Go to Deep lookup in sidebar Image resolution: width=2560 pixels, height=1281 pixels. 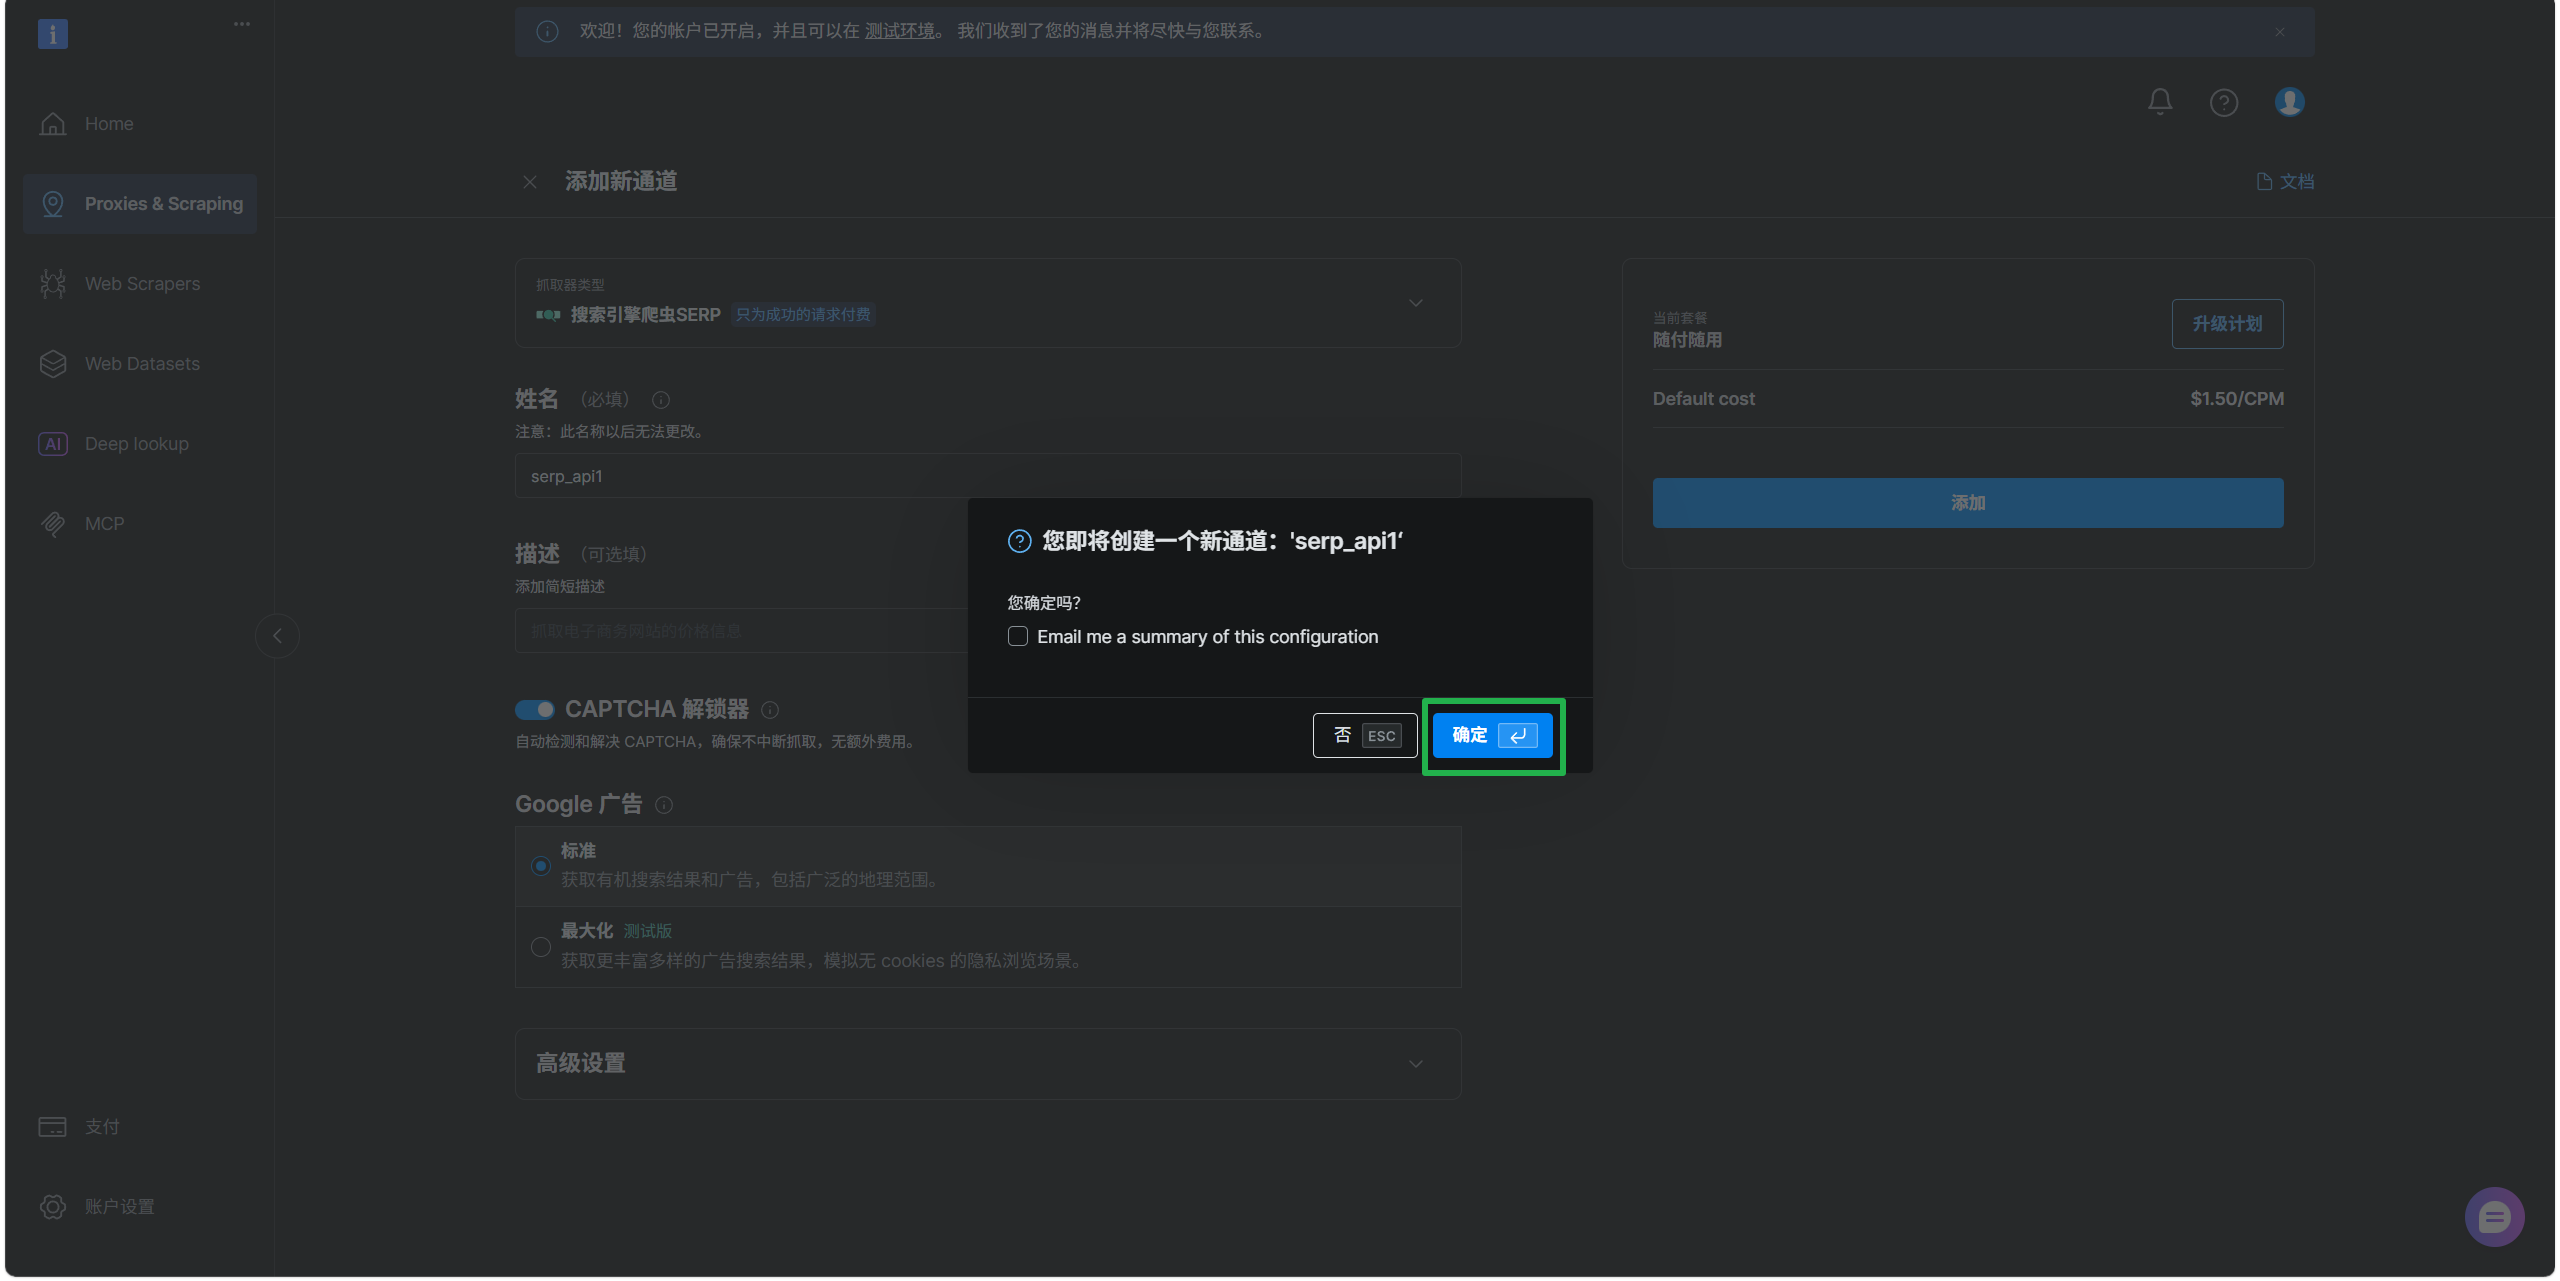[136, 444]
